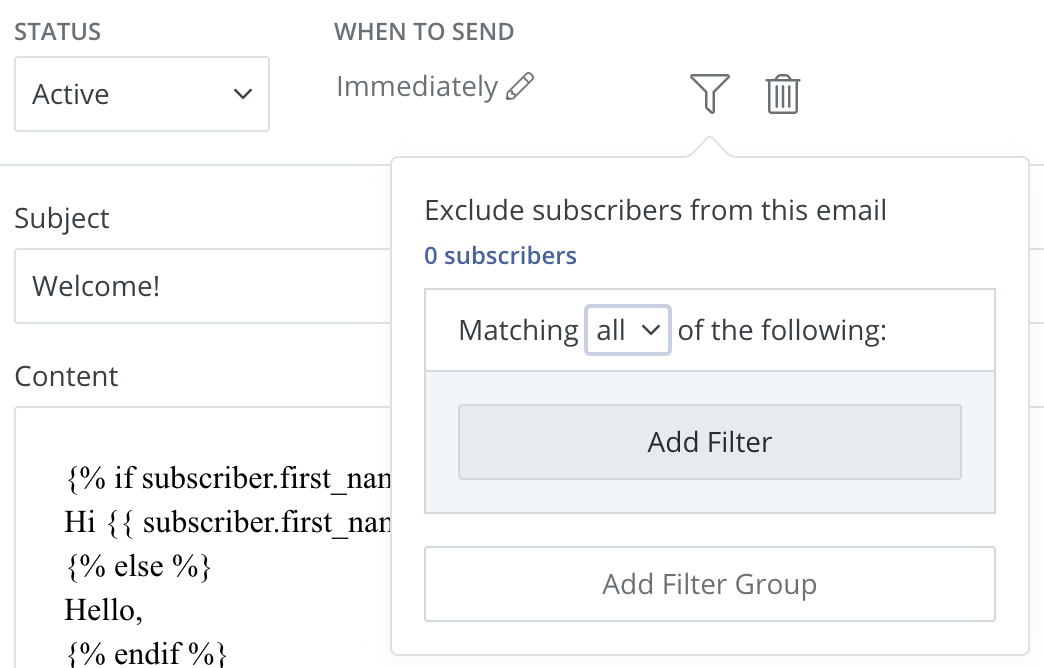This screenshot has height=668, width=1044.
Task: Click the Subject field label
Action: (62, 218)
